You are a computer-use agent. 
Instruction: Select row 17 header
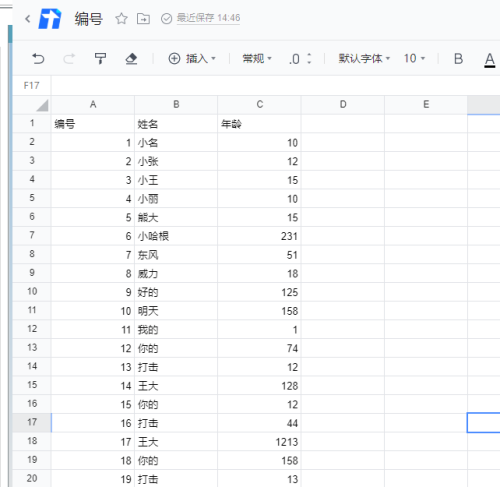[x=32, y=423]
